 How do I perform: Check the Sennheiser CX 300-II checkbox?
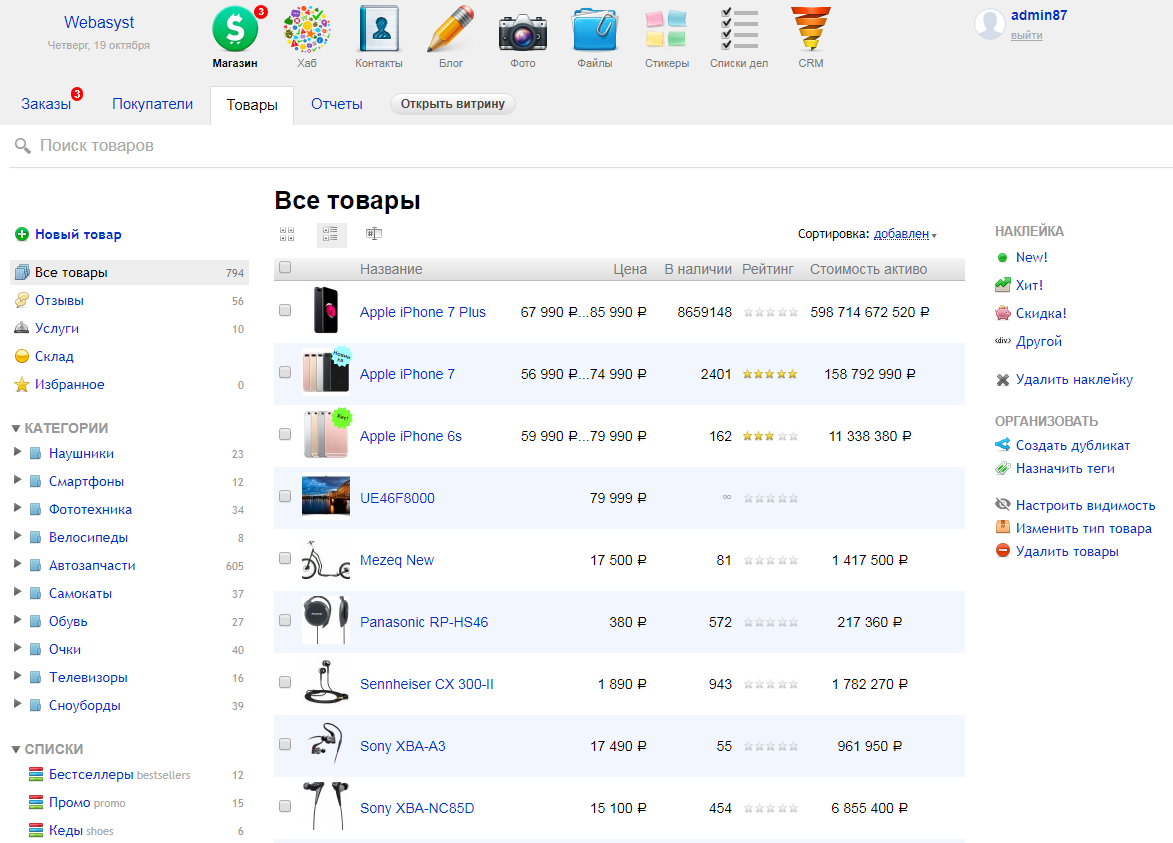pos(285,682)
